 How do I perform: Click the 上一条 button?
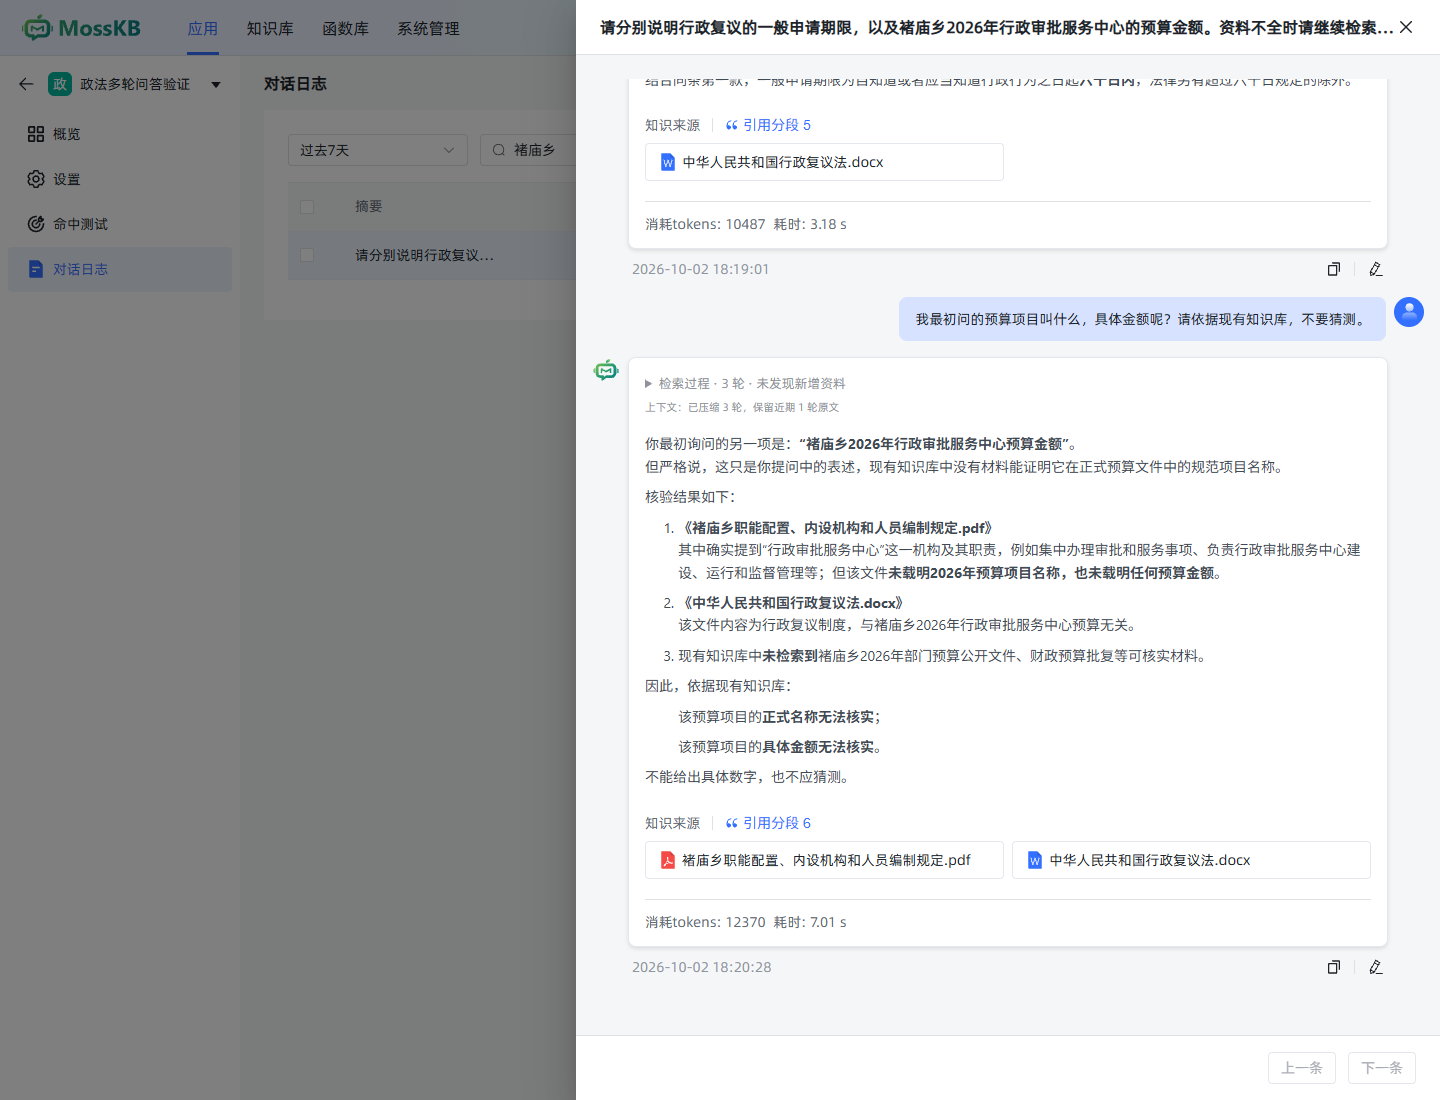[x=1302, y=1068]
